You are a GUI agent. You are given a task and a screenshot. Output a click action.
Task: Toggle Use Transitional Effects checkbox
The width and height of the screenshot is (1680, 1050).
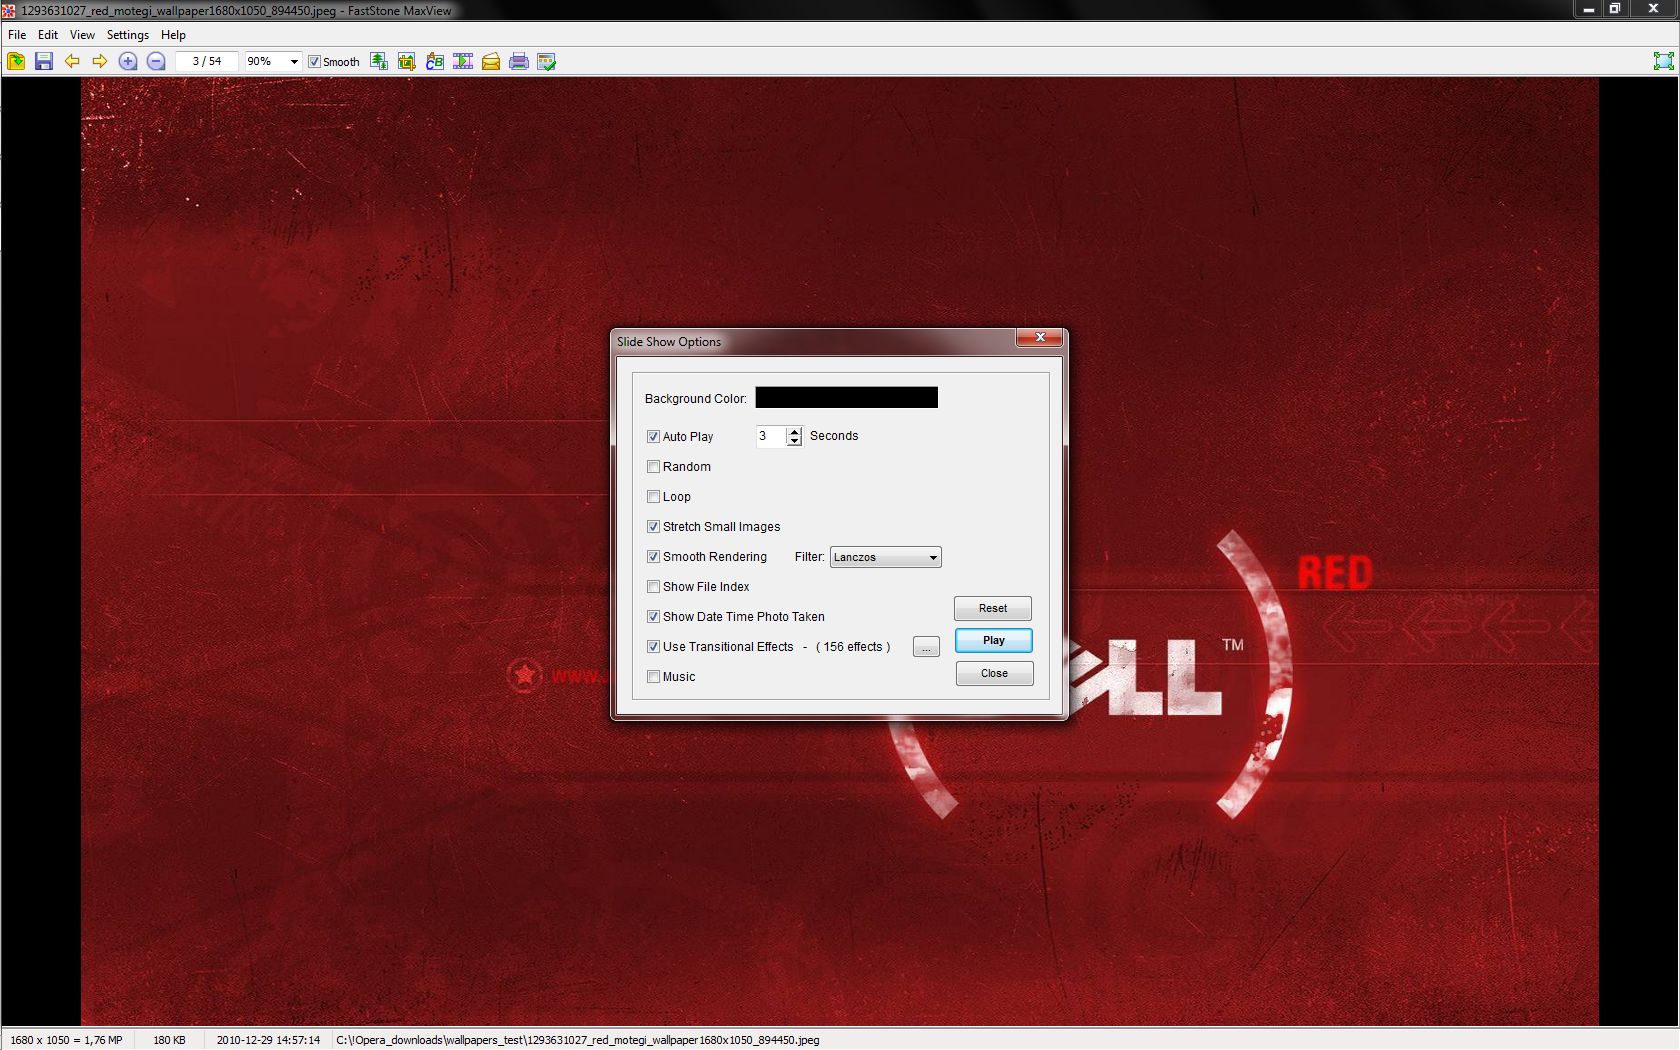(x=653, y=647)
